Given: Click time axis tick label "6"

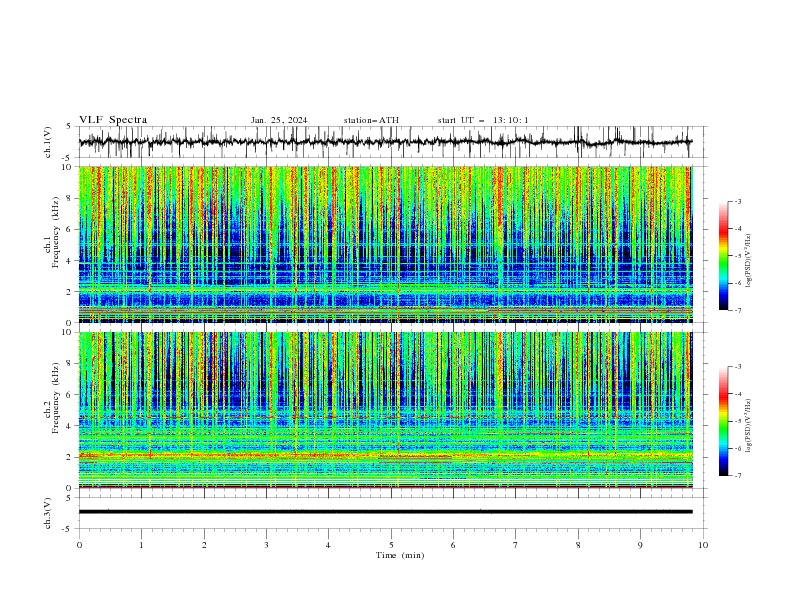Looking at the screenshot, I should click(x=453, y=545).
